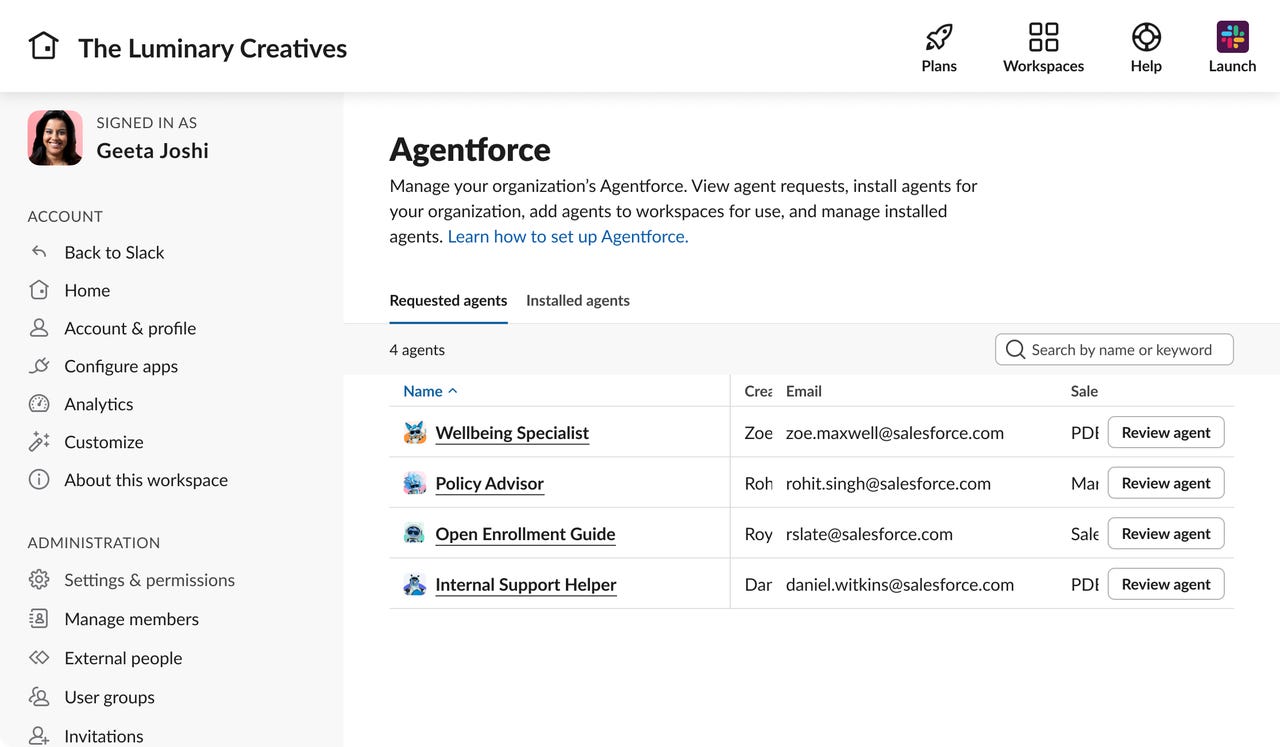Open the Launch app icon
Image resolution: width=1280 pixels, height=747 pixels.
pyautogui.click(x=1232, y=35)
